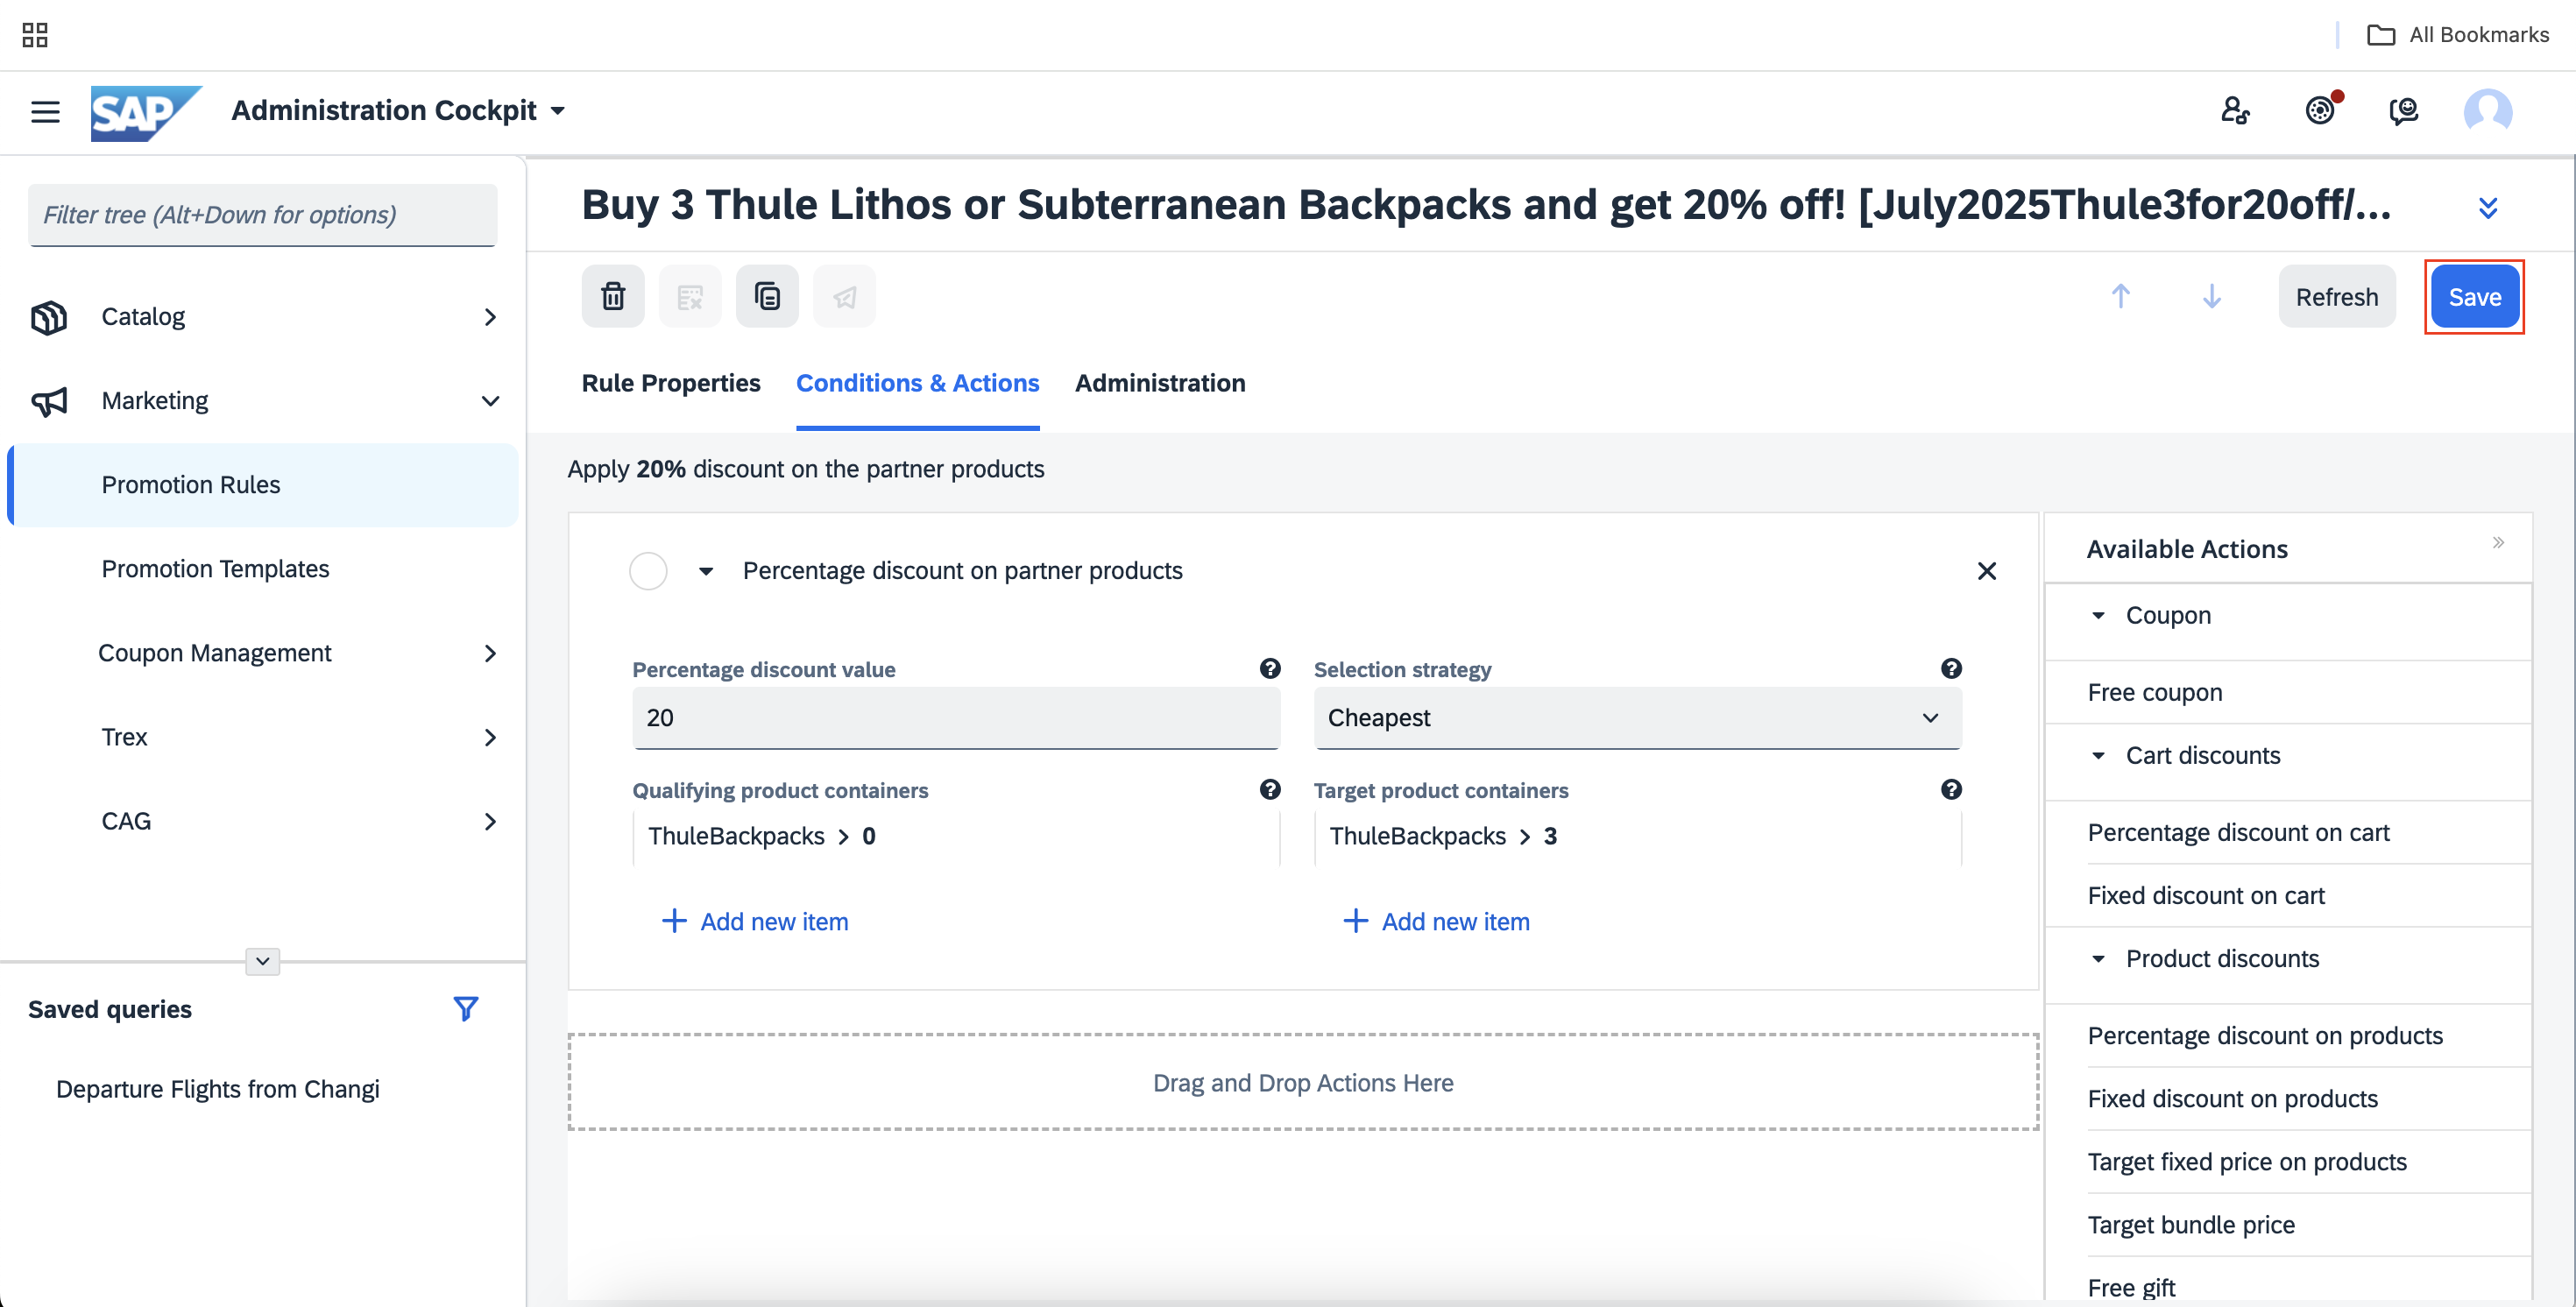Open notifications icon with red dot
This screenshot has height=1307, width=2576.
point(2321,110)
